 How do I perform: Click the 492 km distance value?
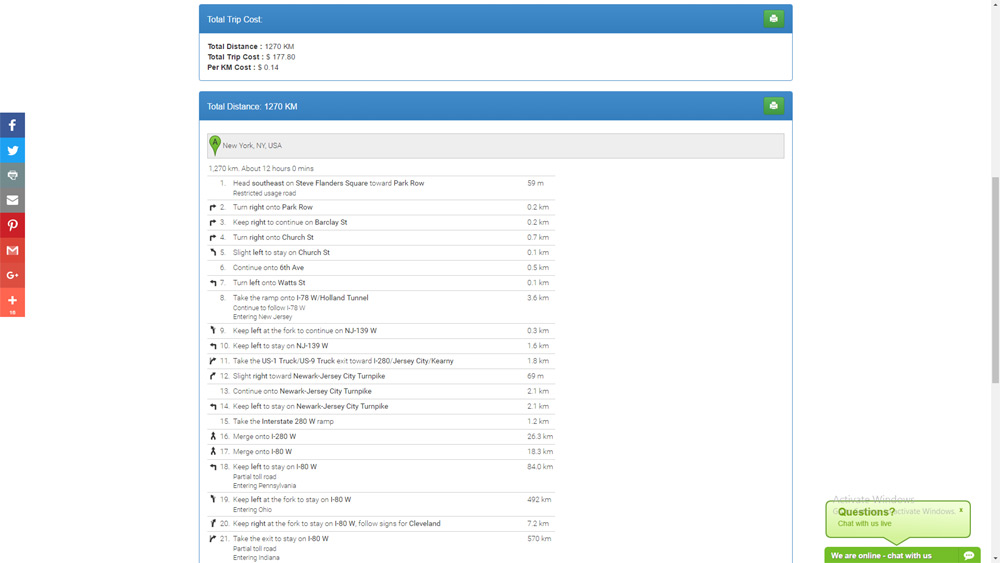(539, 499)
